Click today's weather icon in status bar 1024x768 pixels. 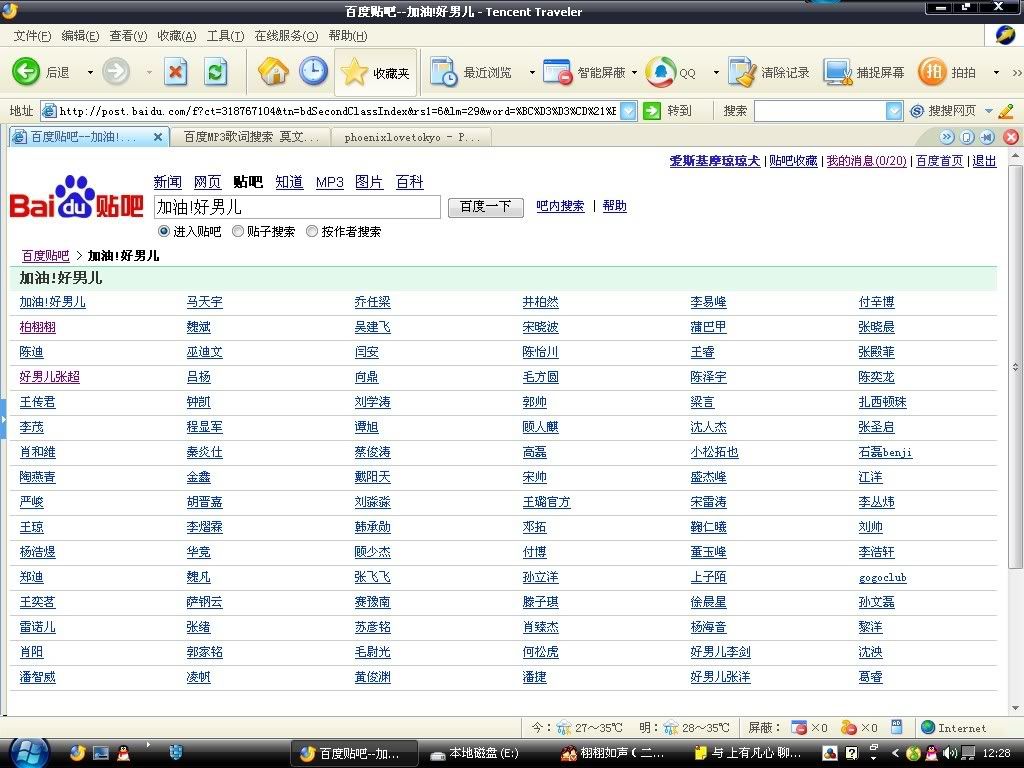click(564, 728)
